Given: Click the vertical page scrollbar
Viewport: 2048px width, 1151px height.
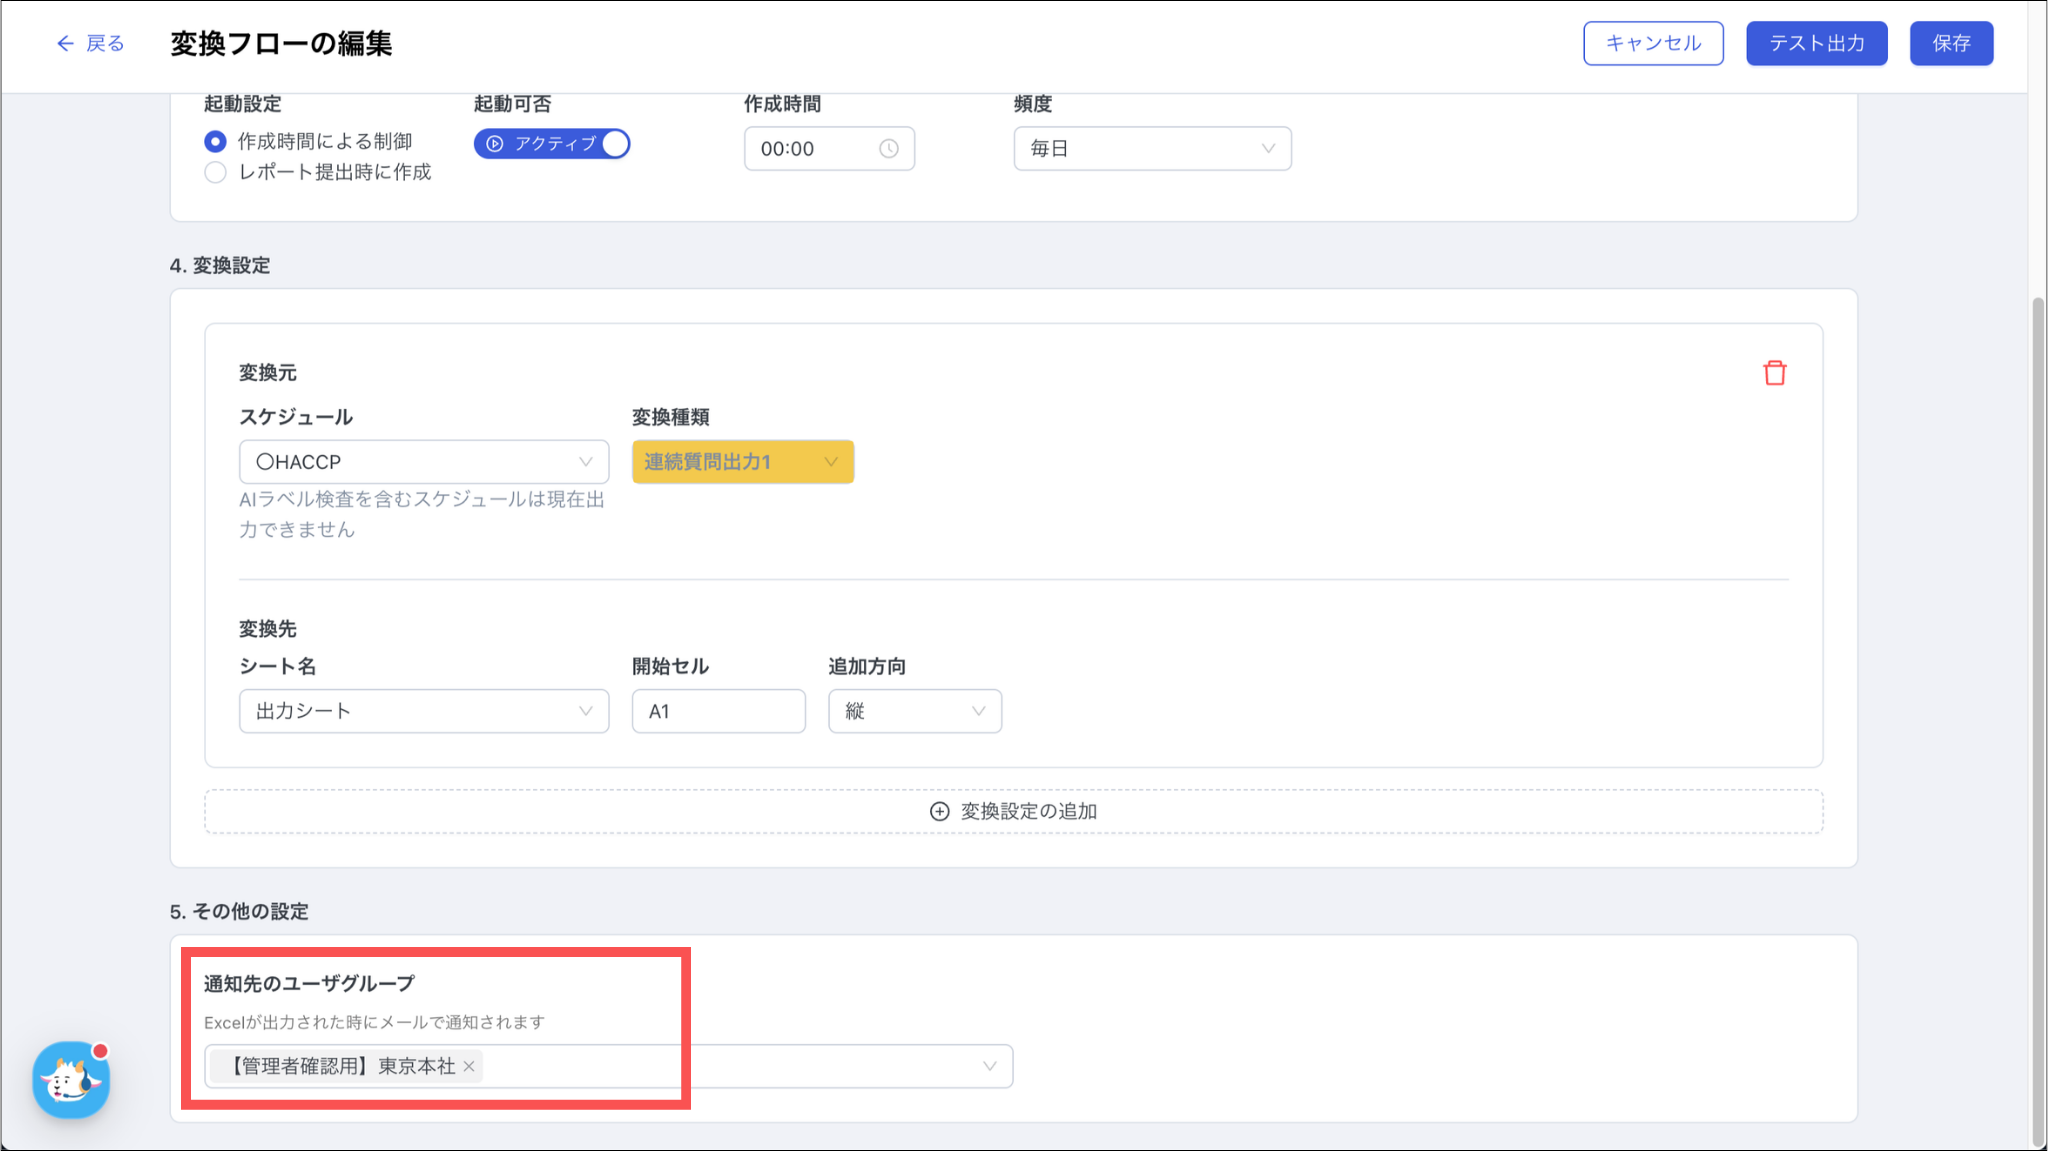Looking at the screenshot, I should point(2038,720).
